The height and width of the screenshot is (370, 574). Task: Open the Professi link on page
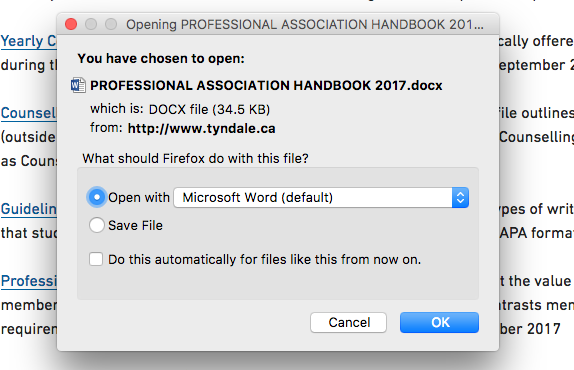pyautogui.click(x=29, y=281)
